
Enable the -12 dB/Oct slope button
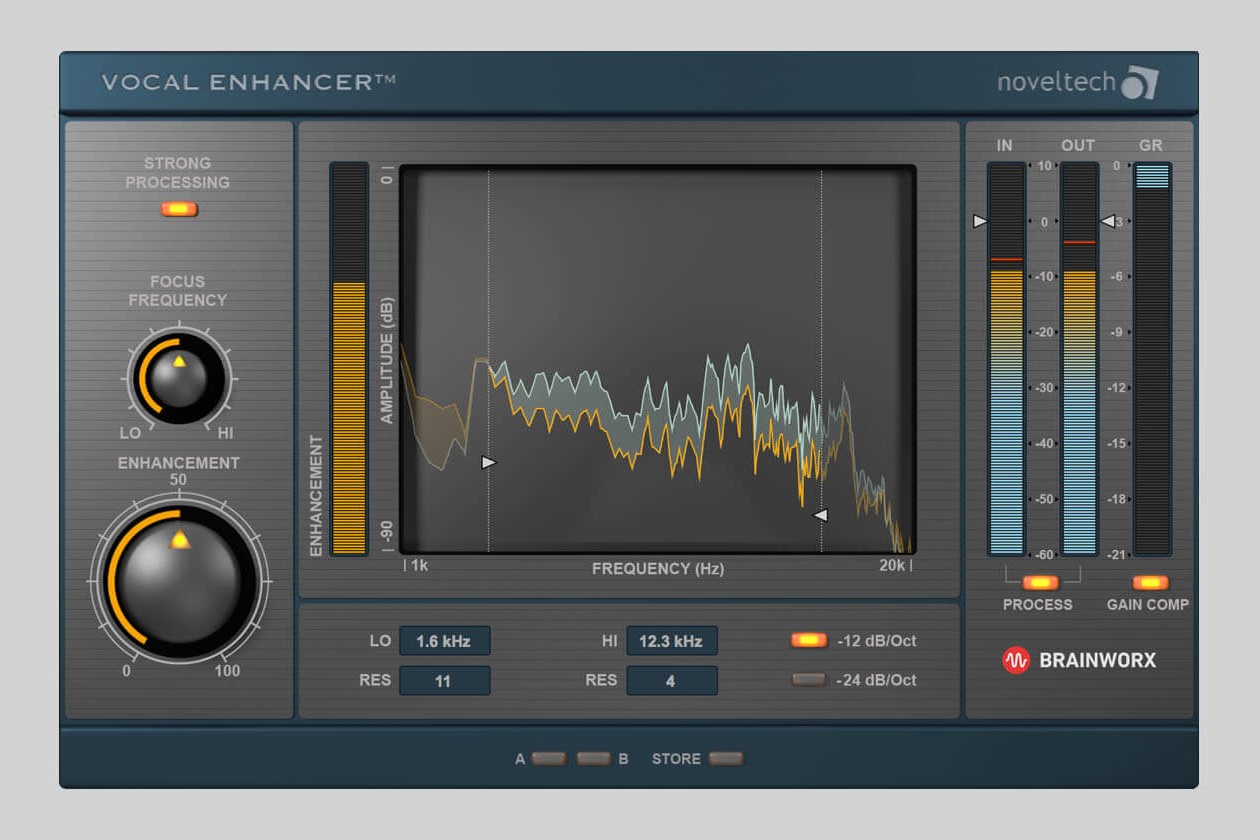pyautogui.click(x=809, y=640)
